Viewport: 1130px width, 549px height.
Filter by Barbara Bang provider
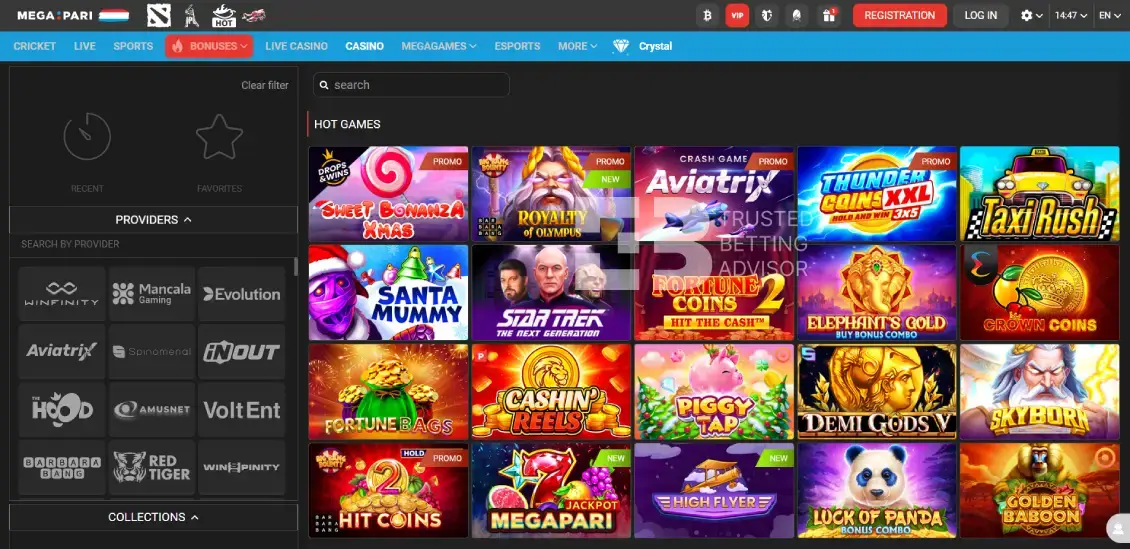[x=62, y=468]
